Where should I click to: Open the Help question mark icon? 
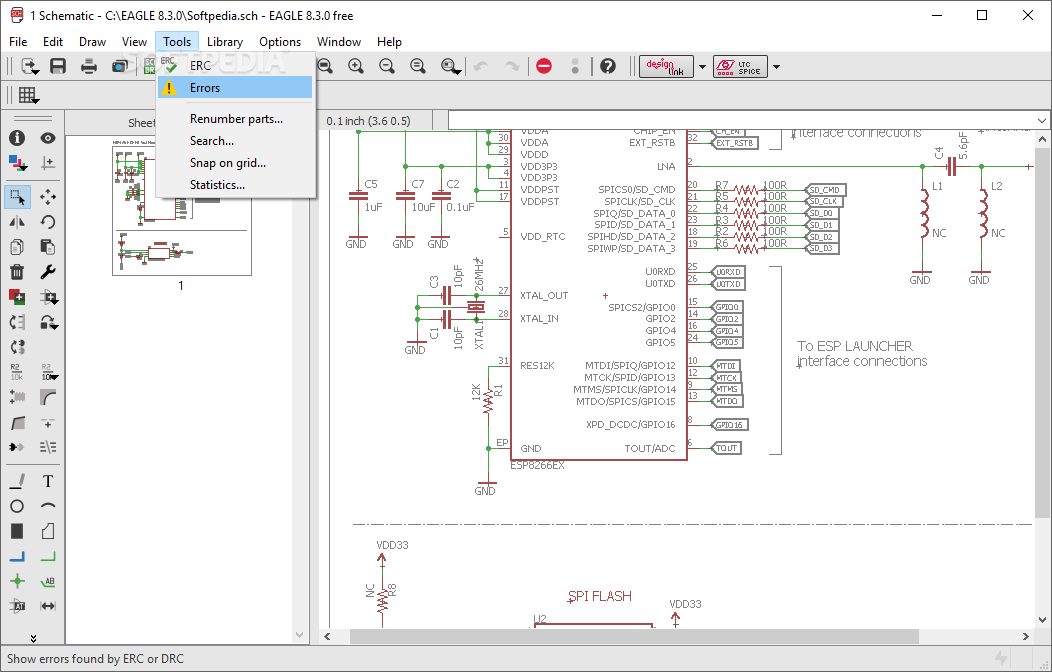tap(608, 66)
